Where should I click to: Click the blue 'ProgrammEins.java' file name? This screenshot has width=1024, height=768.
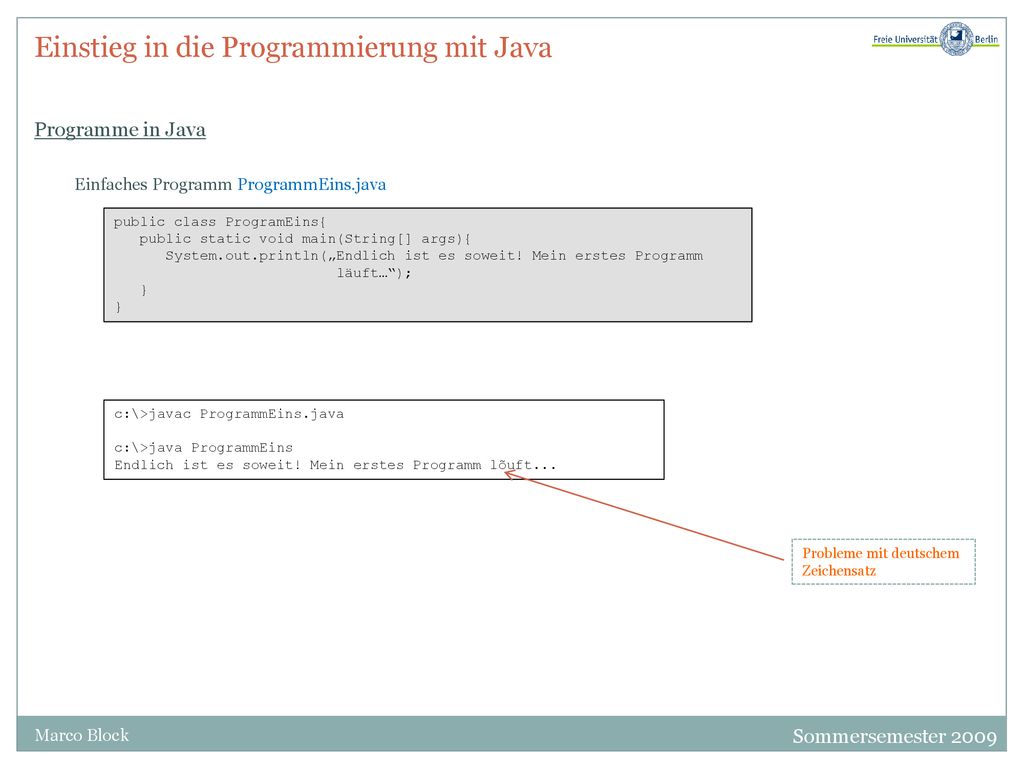point(312,185)
